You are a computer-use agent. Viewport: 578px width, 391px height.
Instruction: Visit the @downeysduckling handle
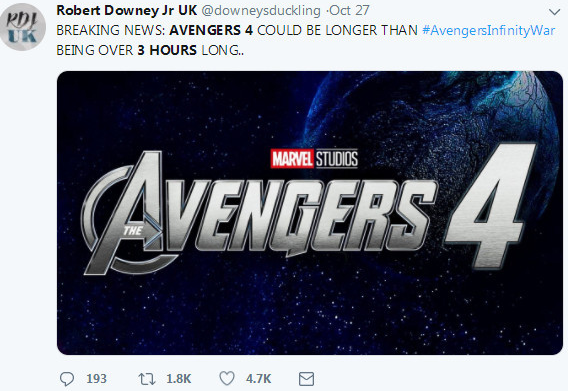[x=261, y=11]
